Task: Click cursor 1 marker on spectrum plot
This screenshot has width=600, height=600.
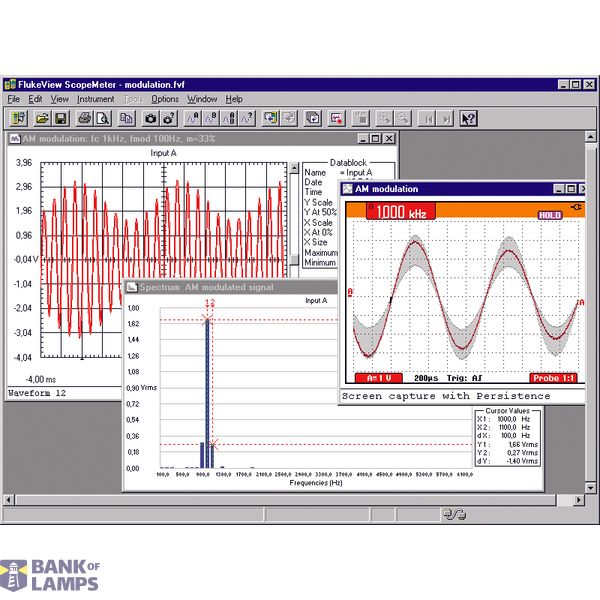Action: pyautogui.click(x=207, y=318)
